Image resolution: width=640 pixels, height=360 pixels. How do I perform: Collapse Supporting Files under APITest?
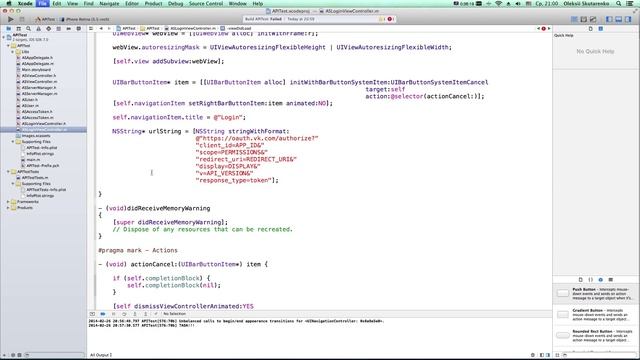pos(13,142)
